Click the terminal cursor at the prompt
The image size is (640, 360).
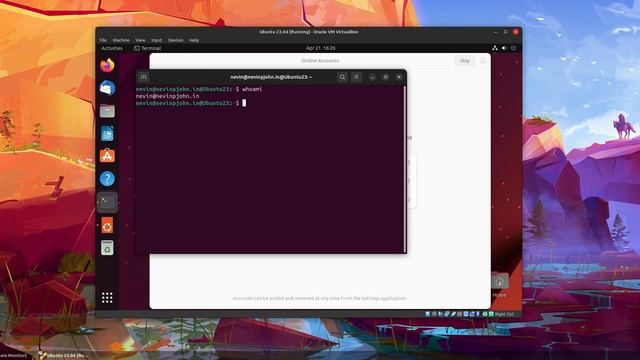[x=244, y=103]
